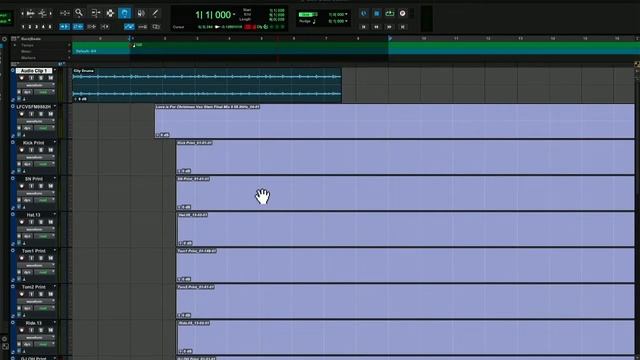This screenshot has width=640, height=360.
Task: Solo the Kick Print track
Action: tap(41, 150)
